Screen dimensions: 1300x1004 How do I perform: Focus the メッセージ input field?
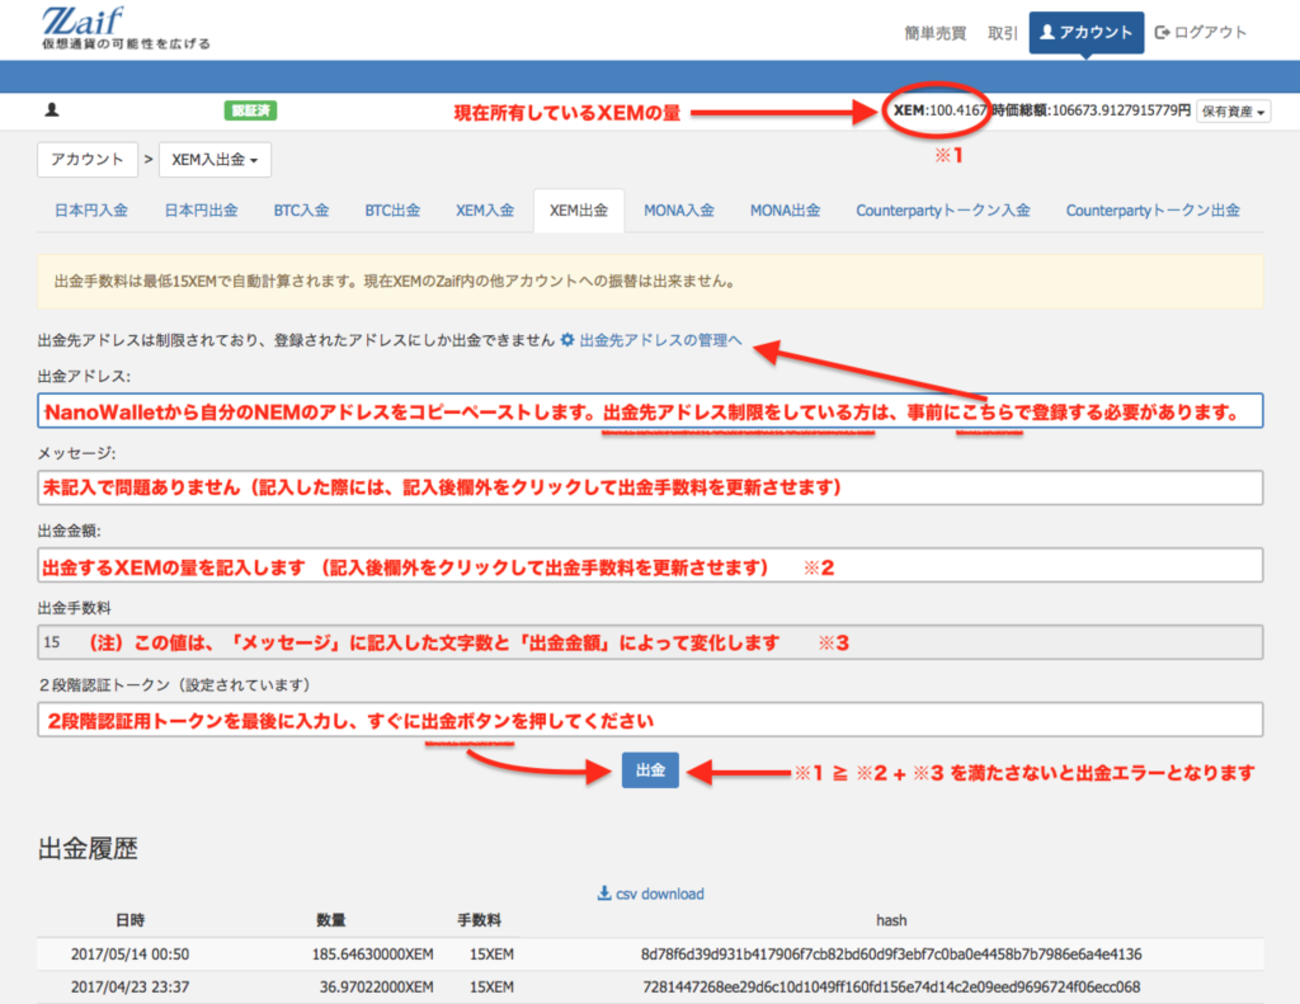[x=650, y=488]
